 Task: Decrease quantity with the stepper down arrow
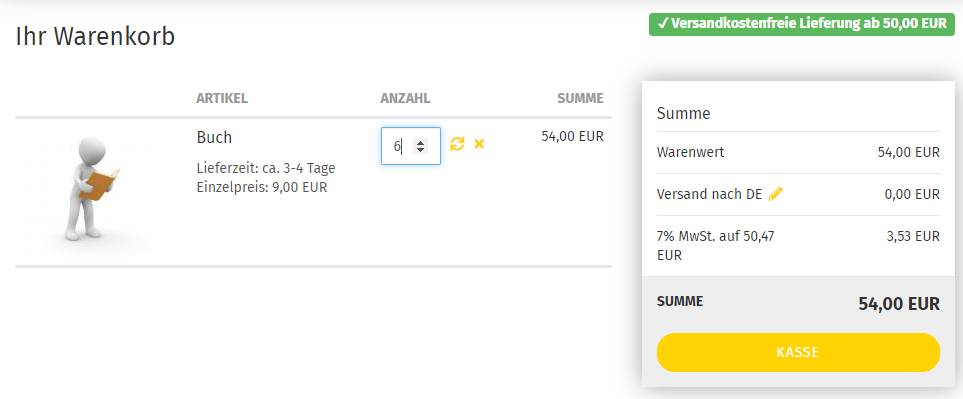[420, 150]
